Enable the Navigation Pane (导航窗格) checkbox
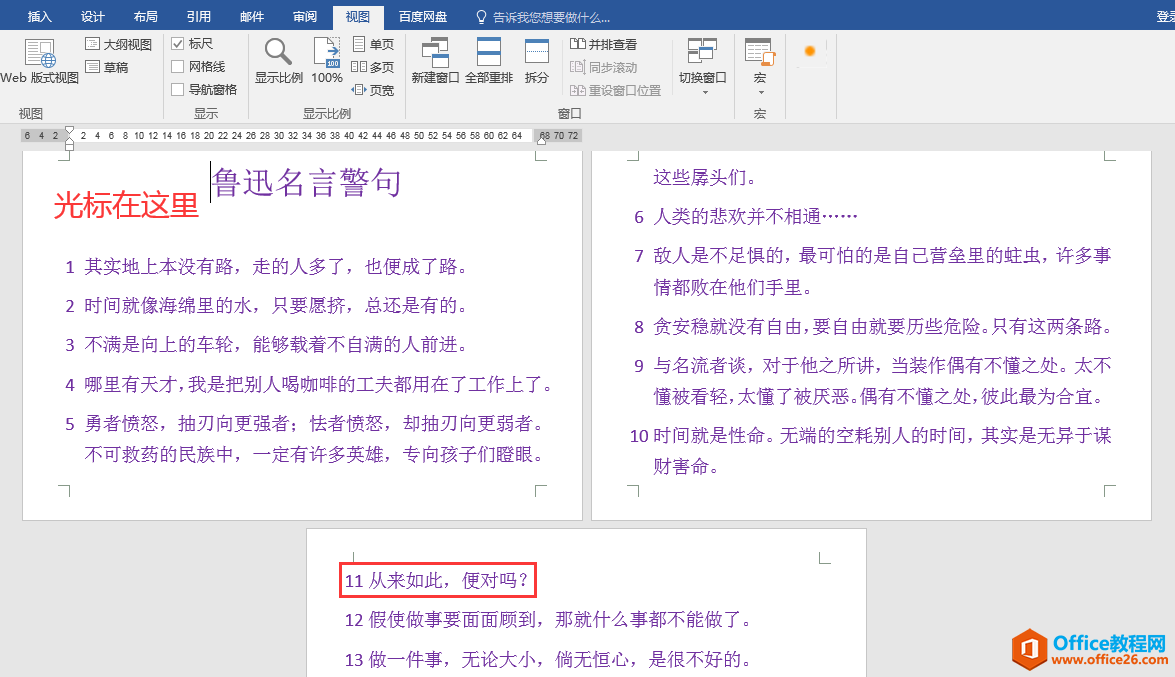 pos(178,89)
